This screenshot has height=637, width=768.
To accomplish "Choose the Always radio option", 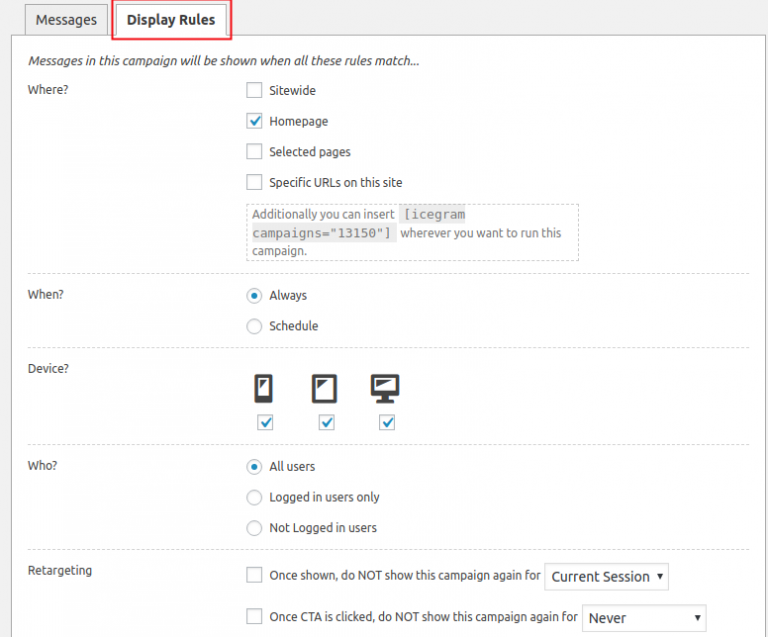I will point(254,296).
